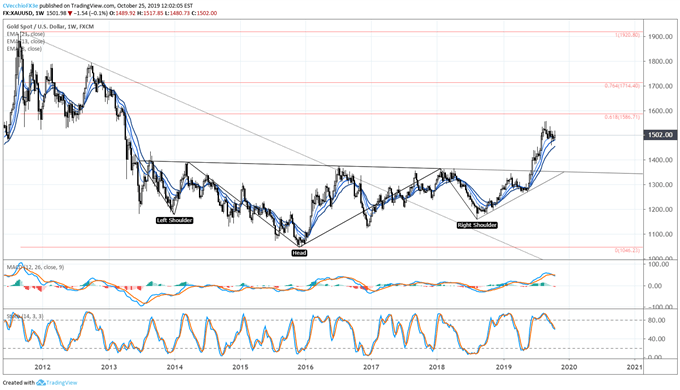Click the 2019 label on the time axis
680x390 pixels.
[503, 367]
